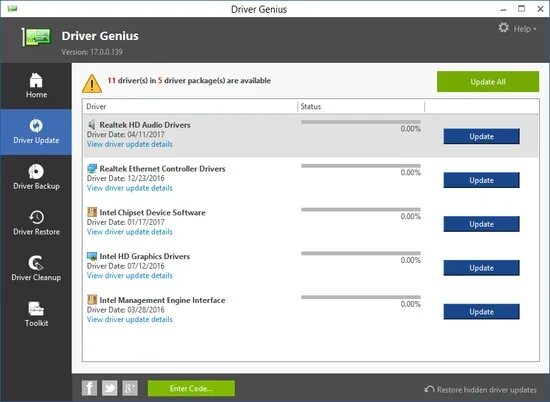This screenshot has width=550, height=402.
Task: Update Intel Management Engine Interface
Action: (481, 312)
